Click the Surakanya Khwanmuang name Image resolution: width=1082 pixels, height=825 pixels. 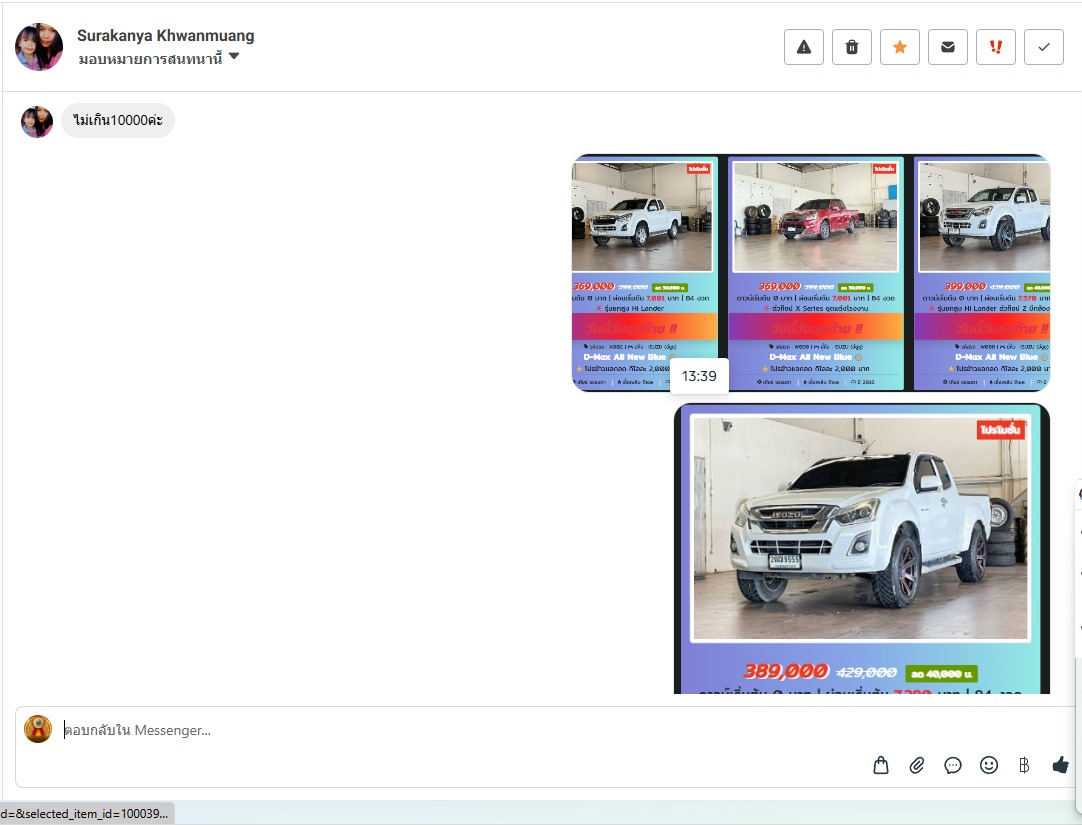coord(165,36)
